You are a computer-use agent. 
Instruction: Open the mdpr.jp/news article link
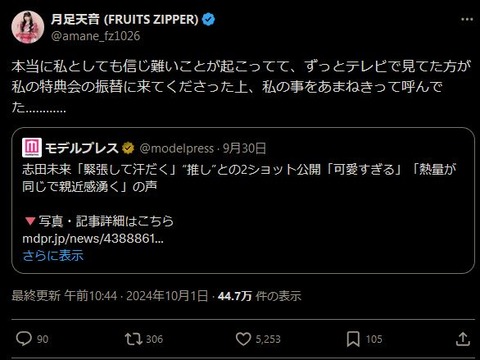[x=93, y=239]
